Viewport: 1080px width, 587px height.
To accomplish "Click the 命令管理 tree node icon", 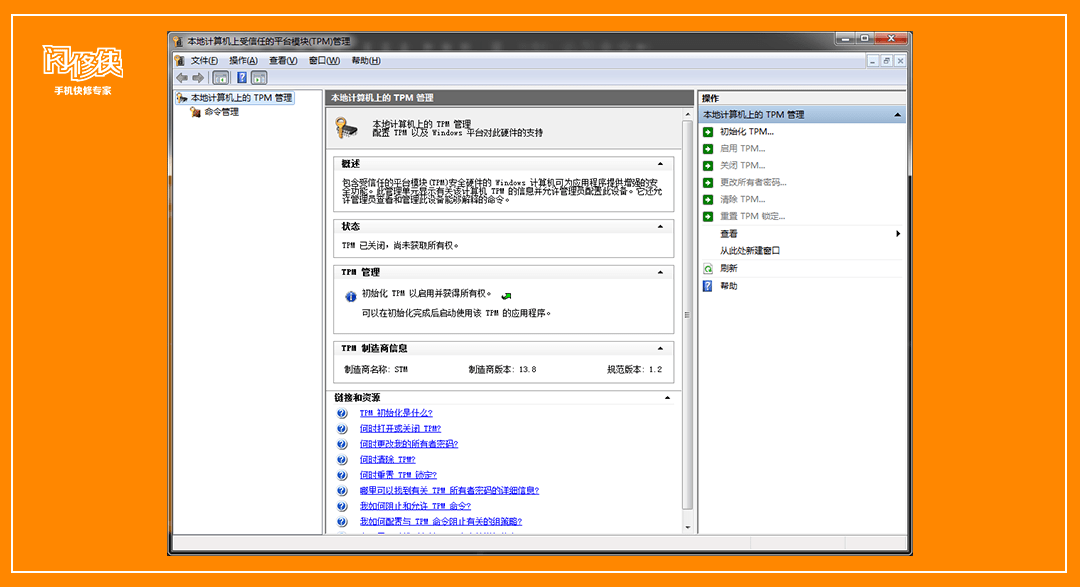I will click(195, 112).
